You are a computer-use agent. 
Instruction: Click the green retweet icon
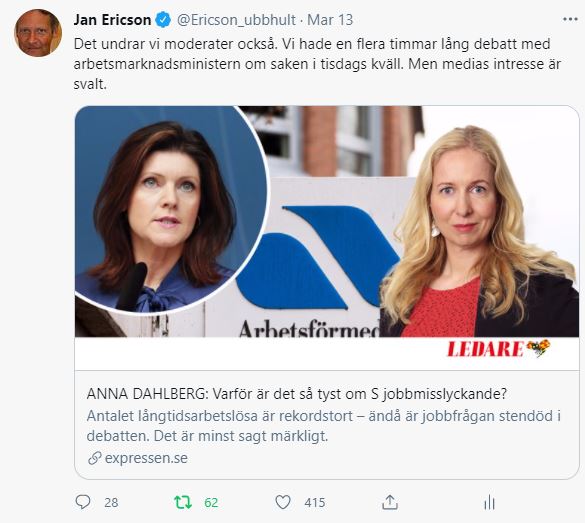(183, 502)
